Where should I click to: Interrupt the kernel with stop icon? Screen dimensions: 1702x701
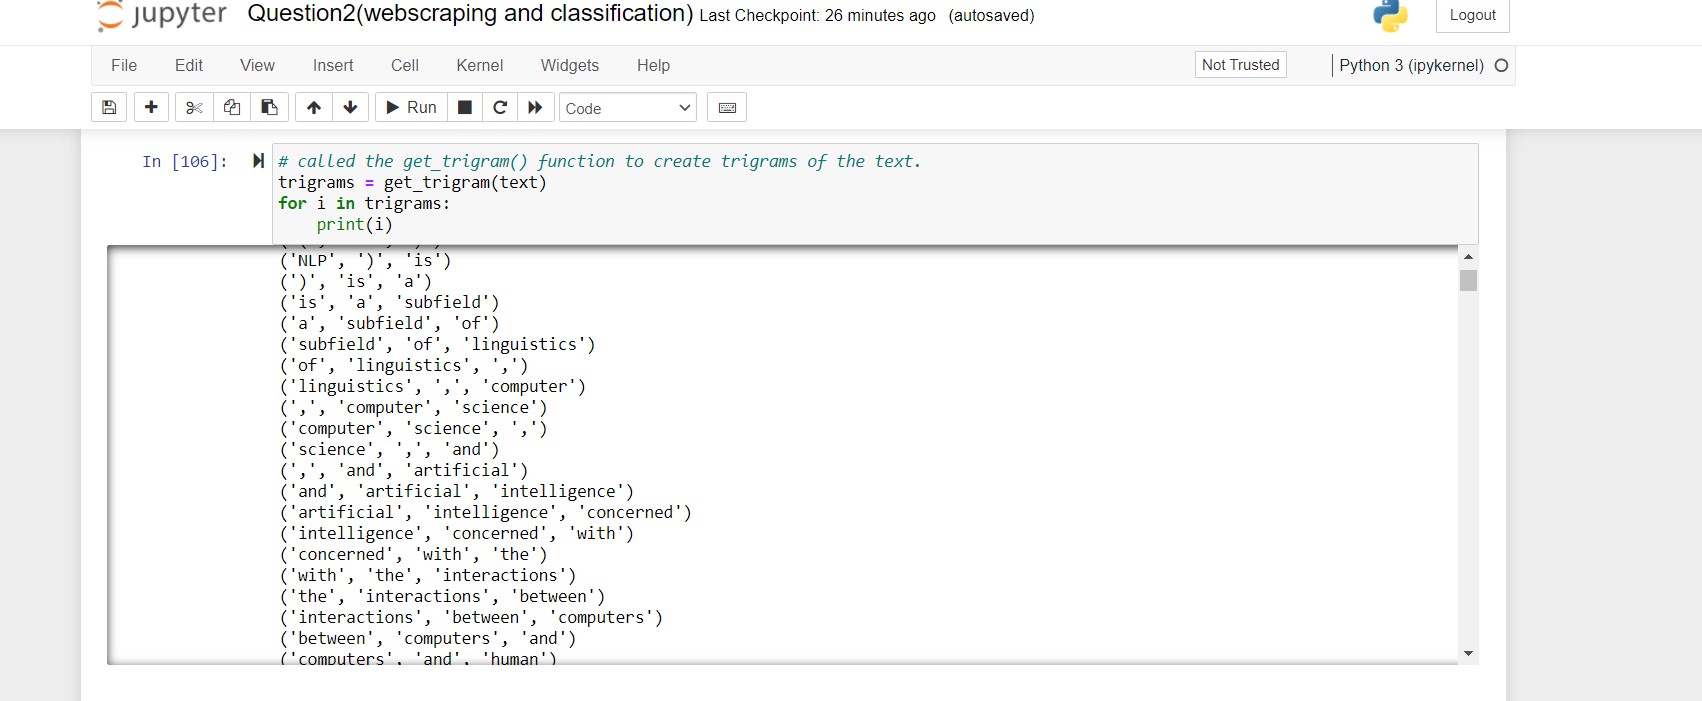[465, 107]
